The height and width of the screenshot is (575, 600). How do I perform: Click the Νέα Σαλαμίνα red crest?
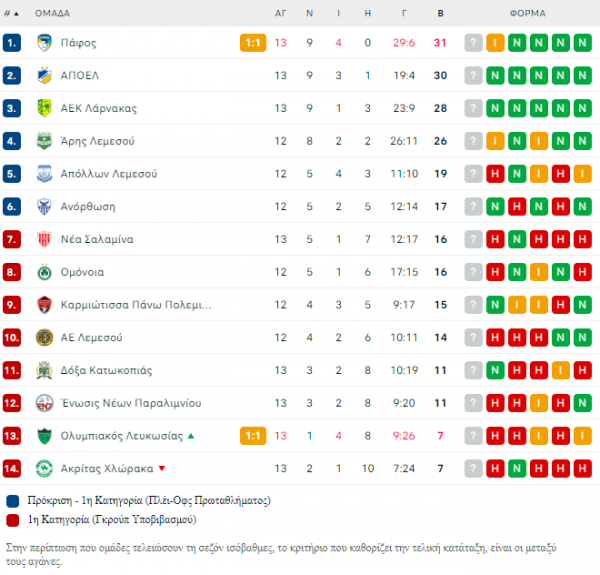(x=44, y=239)
